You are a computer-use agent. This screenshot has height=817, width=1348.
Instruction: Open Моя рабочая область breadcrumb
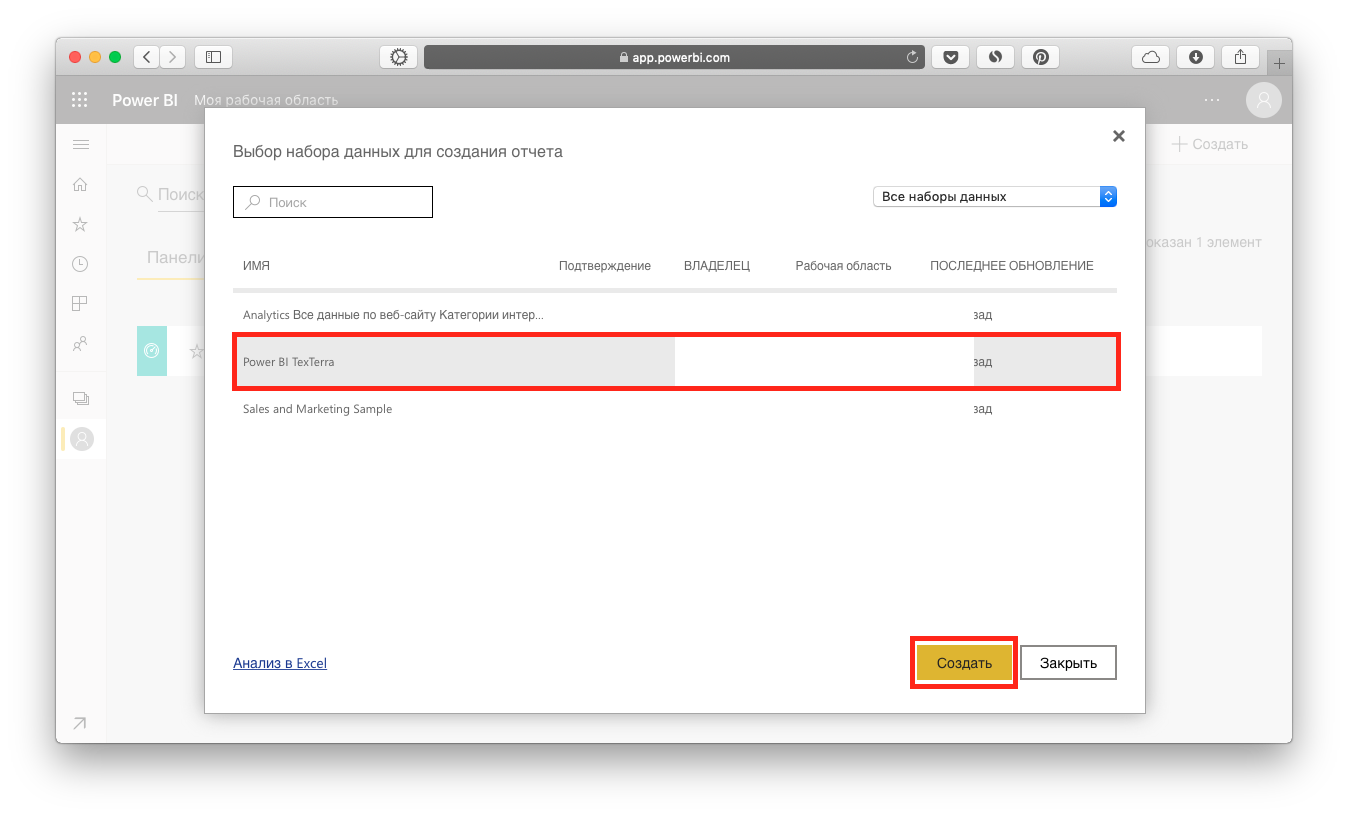click(266, 100)
